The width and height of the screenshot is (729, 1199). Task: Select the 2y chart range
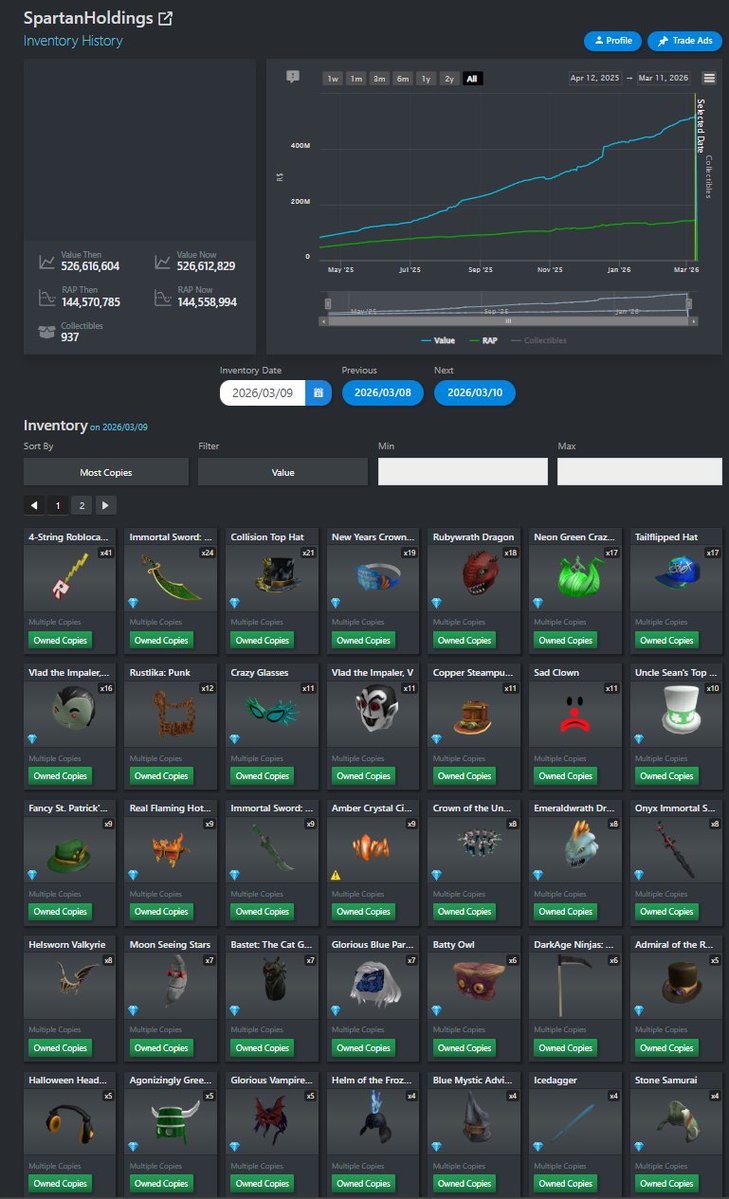pyautogui.click(x=449, y=79)
